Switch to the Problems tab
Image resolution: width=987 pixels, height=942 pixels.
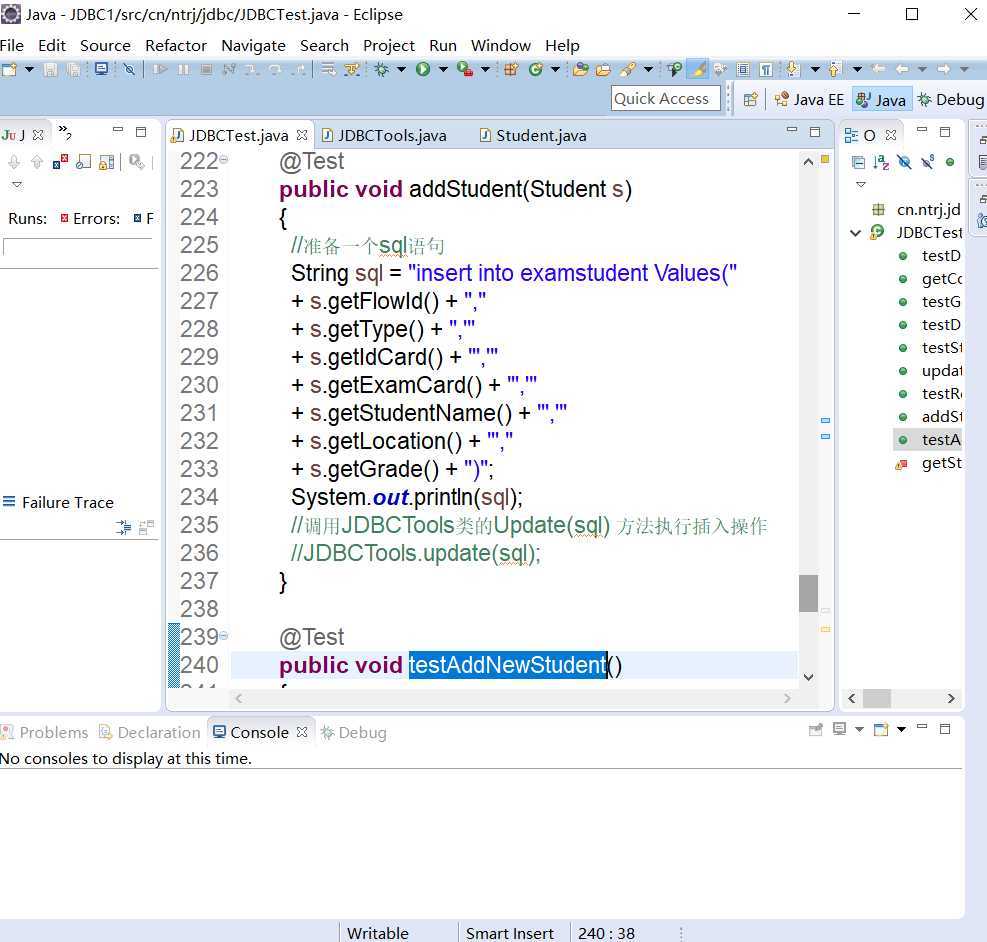point(45,732)
